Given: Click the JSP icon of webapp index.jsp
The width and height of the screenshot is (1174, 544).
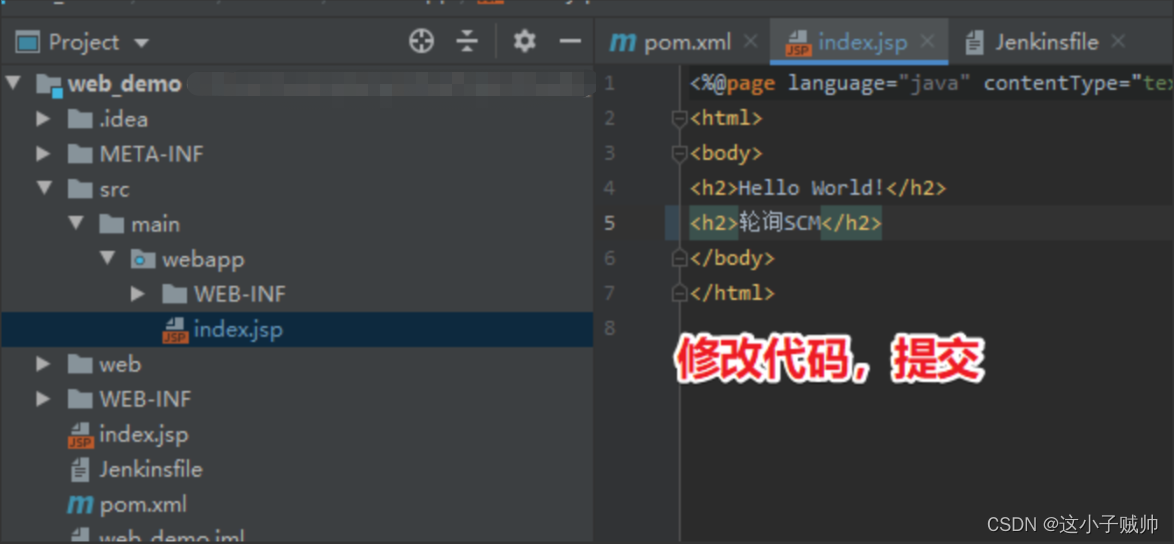Looking at the screenshot, I should 175,329.
